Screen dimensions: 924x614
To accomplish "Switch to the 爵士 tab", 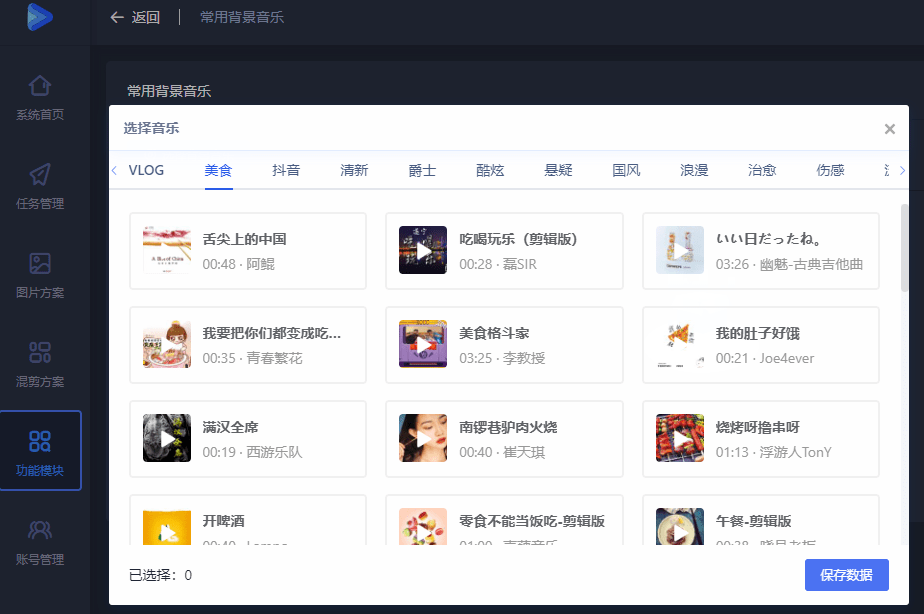I will coord(422,170).
